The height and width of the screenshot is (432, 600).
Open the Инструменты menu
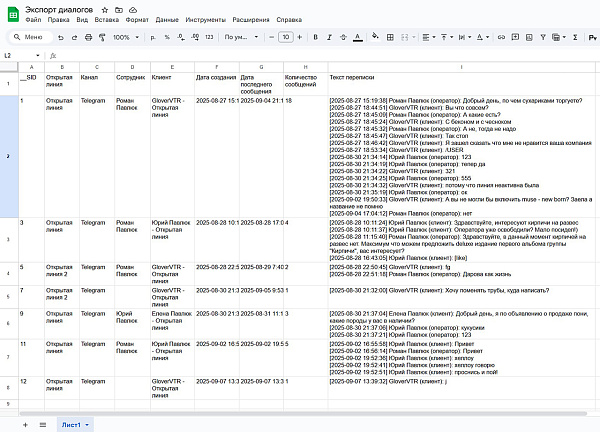[205, 20]
